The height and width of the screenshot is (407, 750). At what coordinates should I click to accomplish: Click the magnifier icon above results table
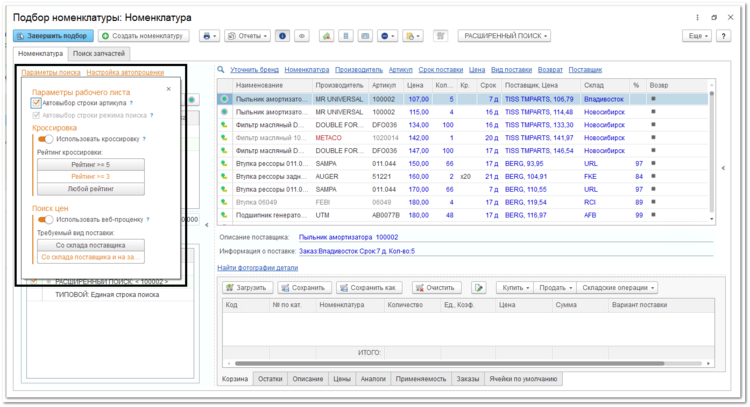tap(221, 69)
